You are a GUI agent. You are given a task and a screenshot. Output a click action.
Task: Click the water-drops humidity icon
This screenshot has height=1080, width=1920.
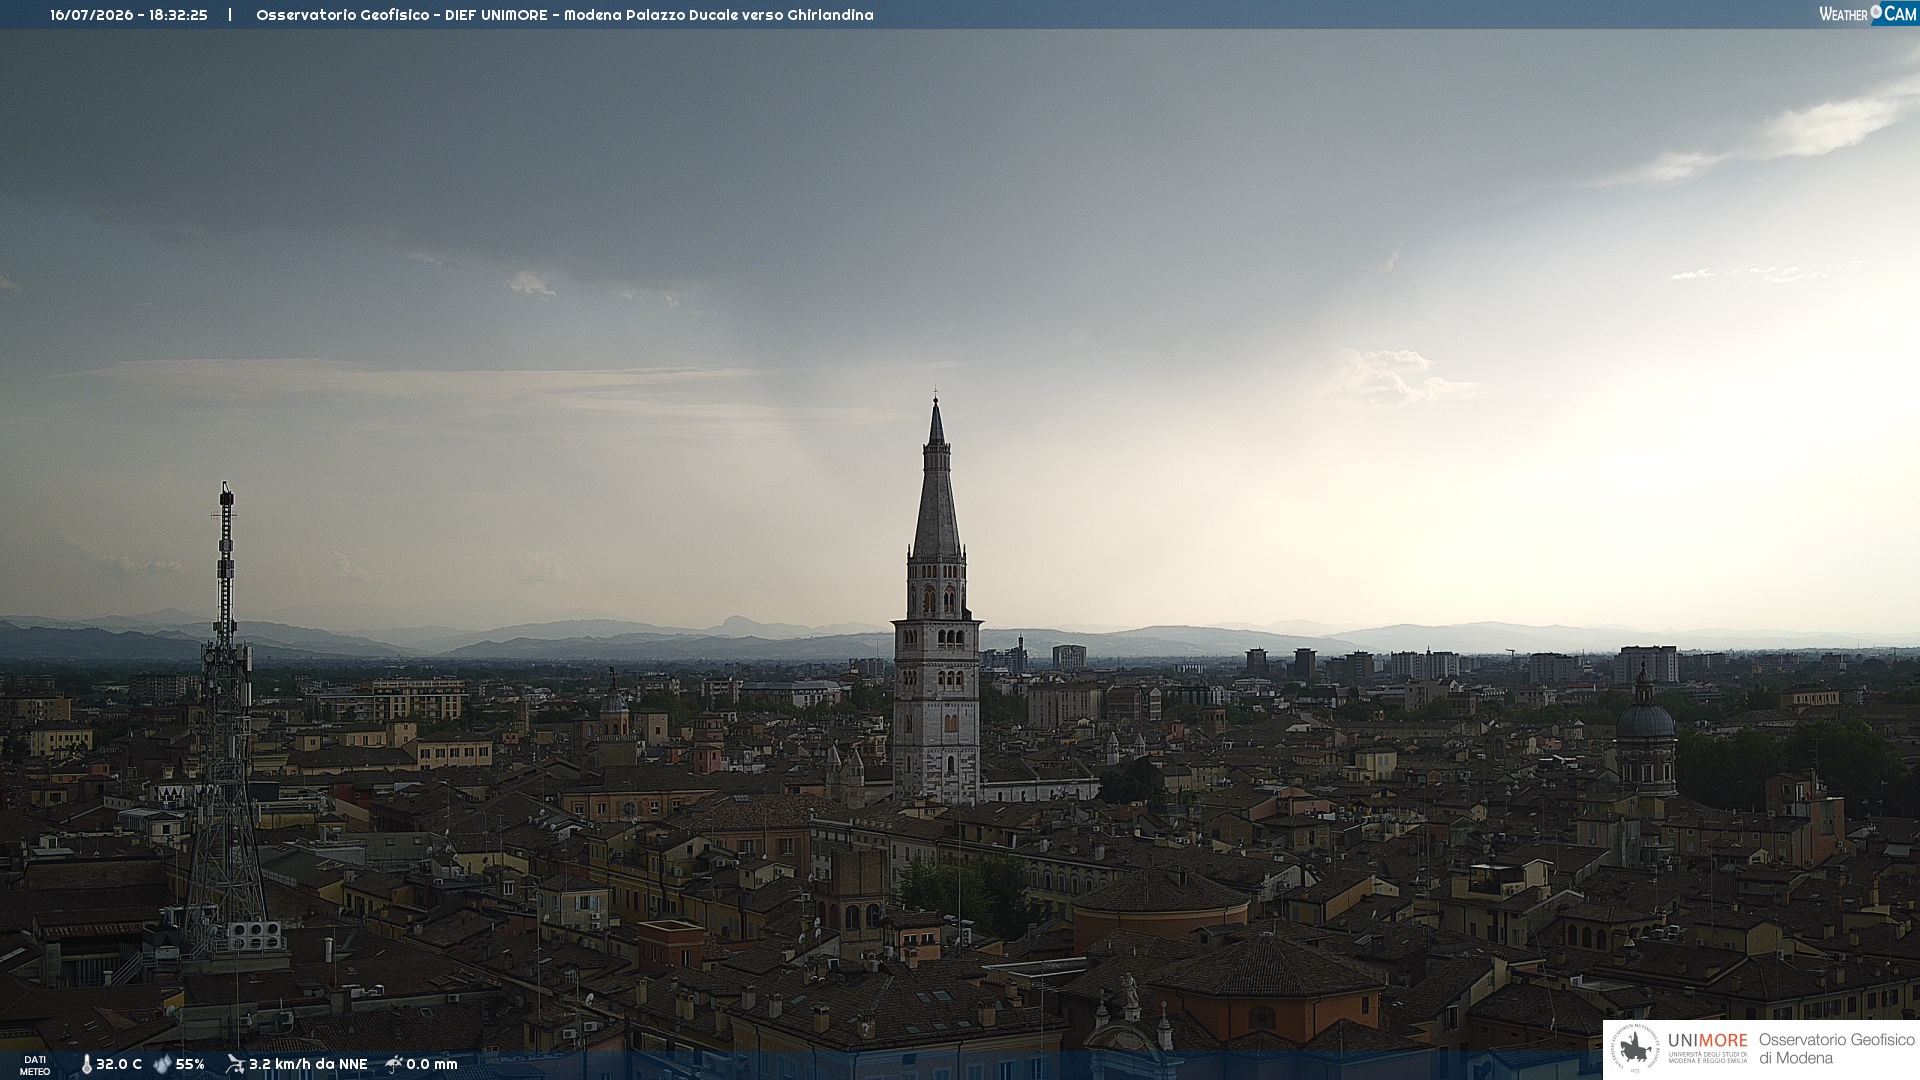pos(162,1064)
